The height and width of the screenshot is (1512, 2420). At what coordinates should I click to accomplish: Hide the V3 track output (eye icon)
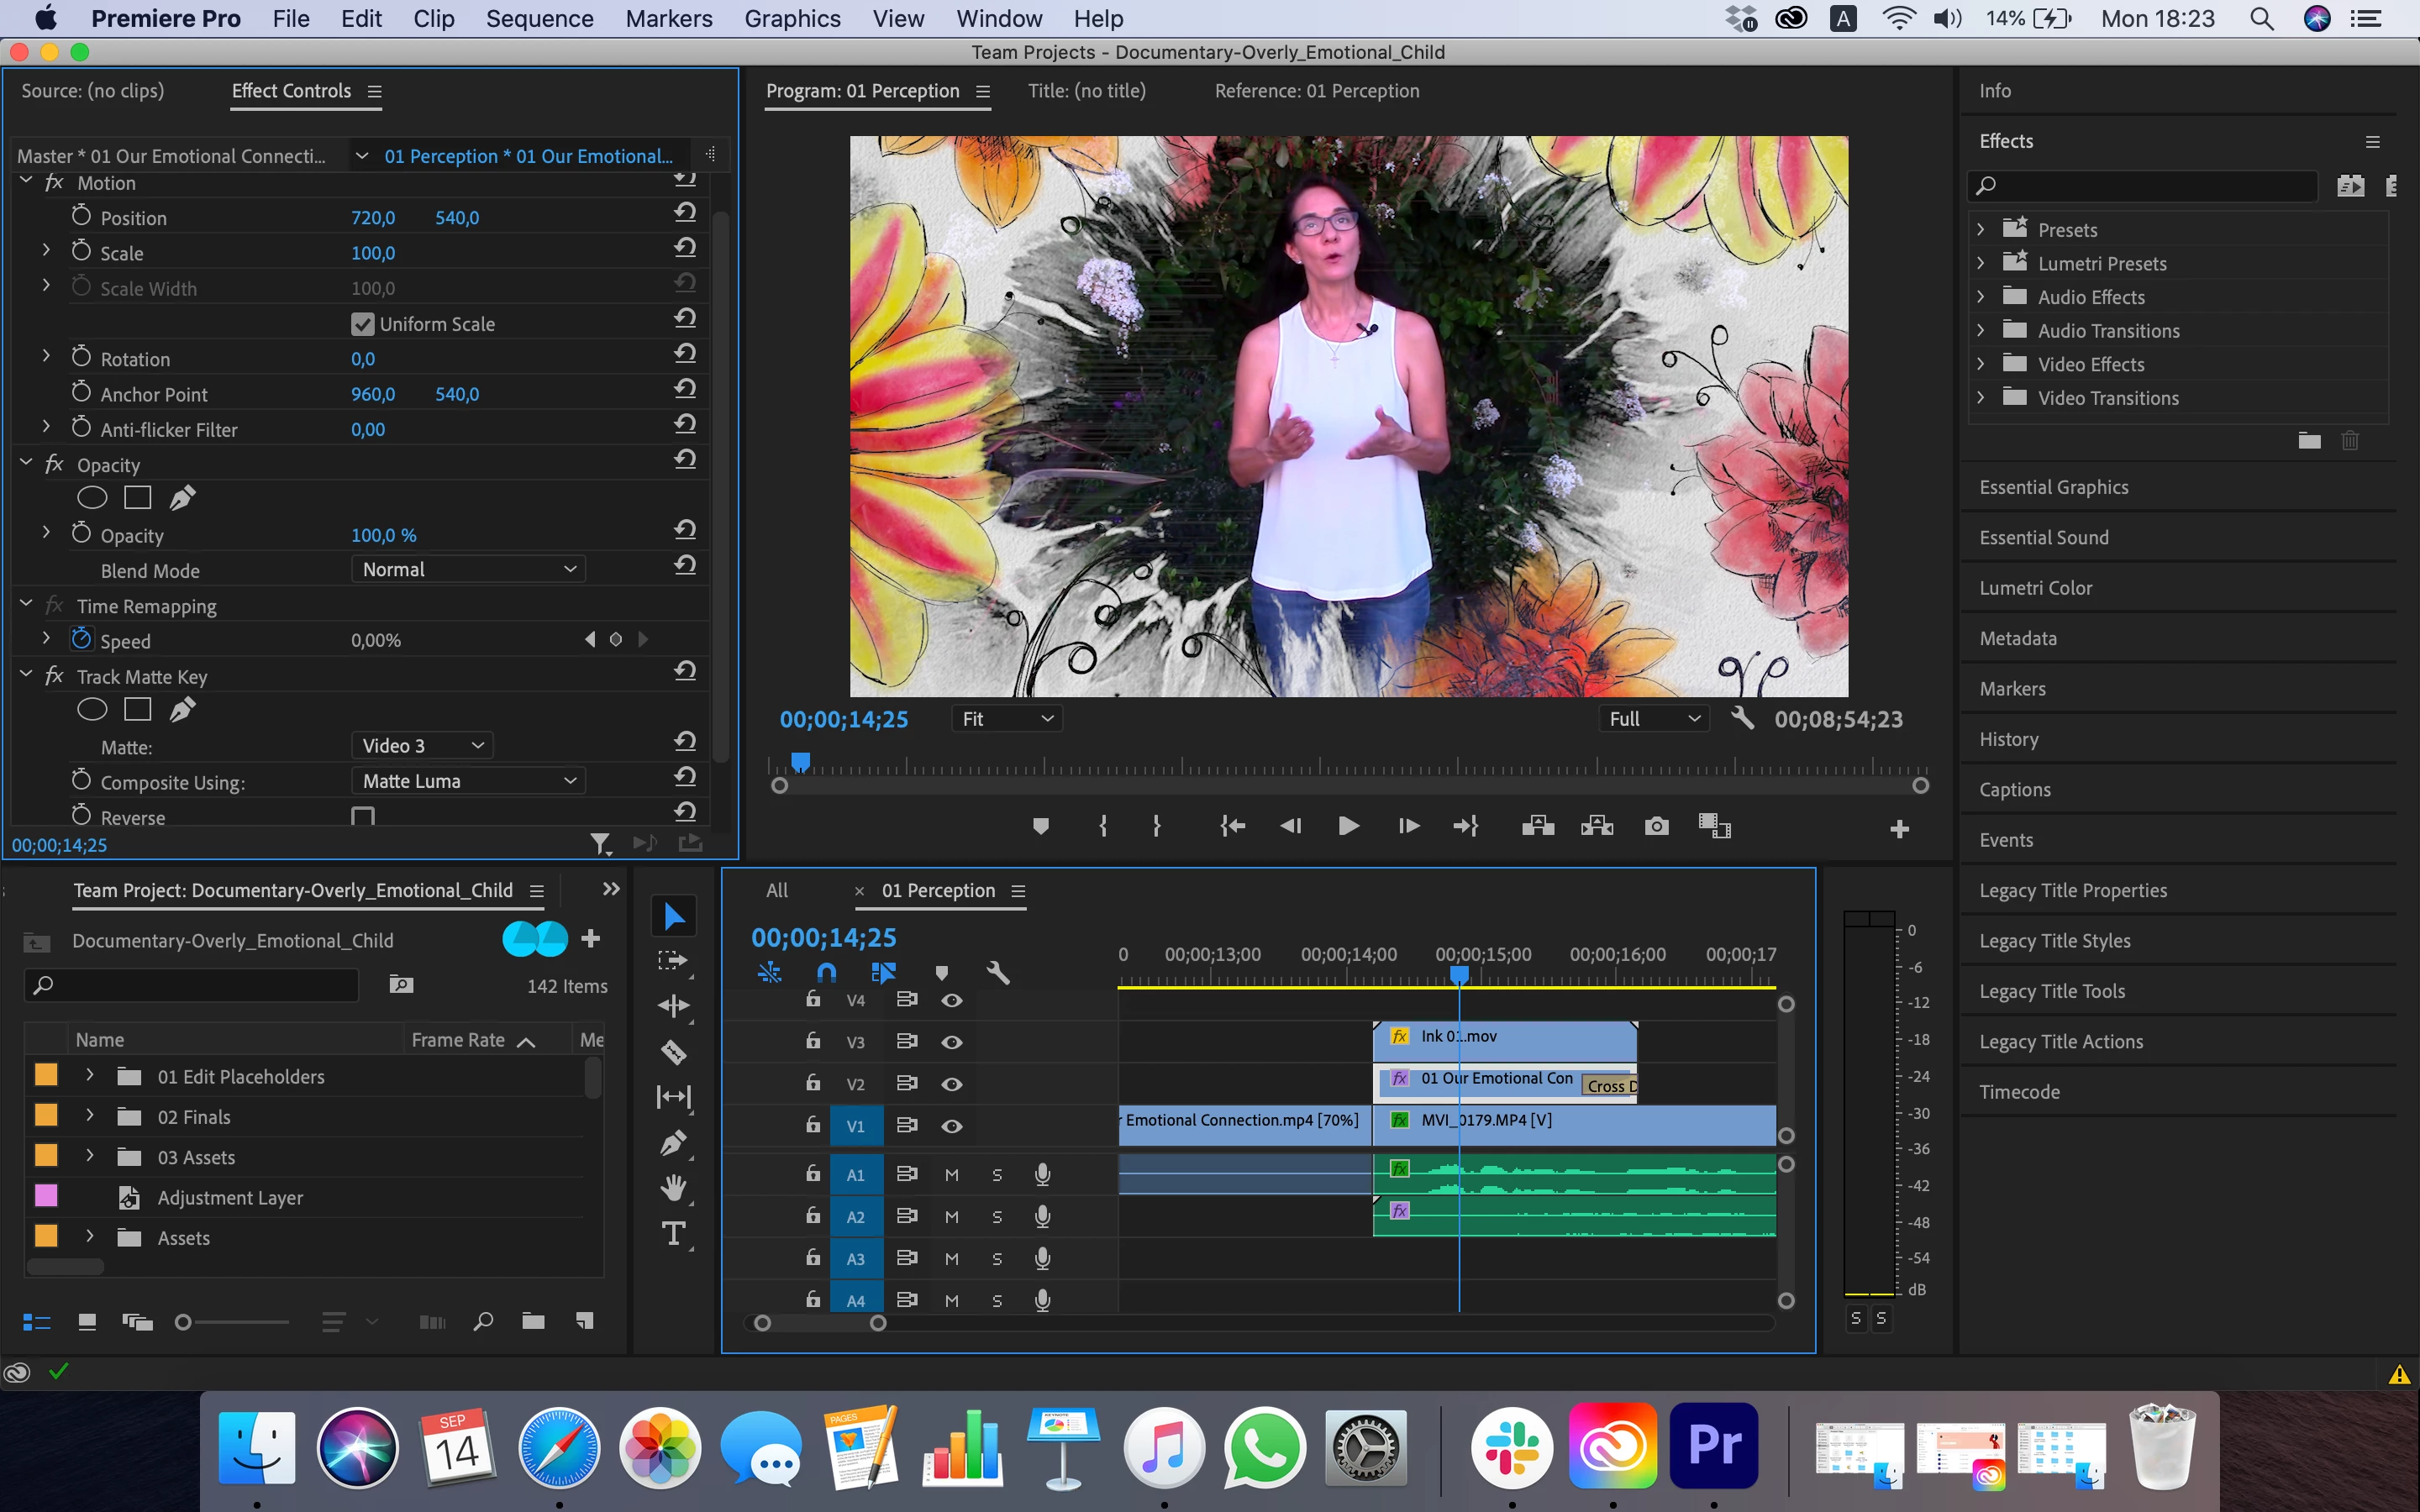(x=951, y=1042)
